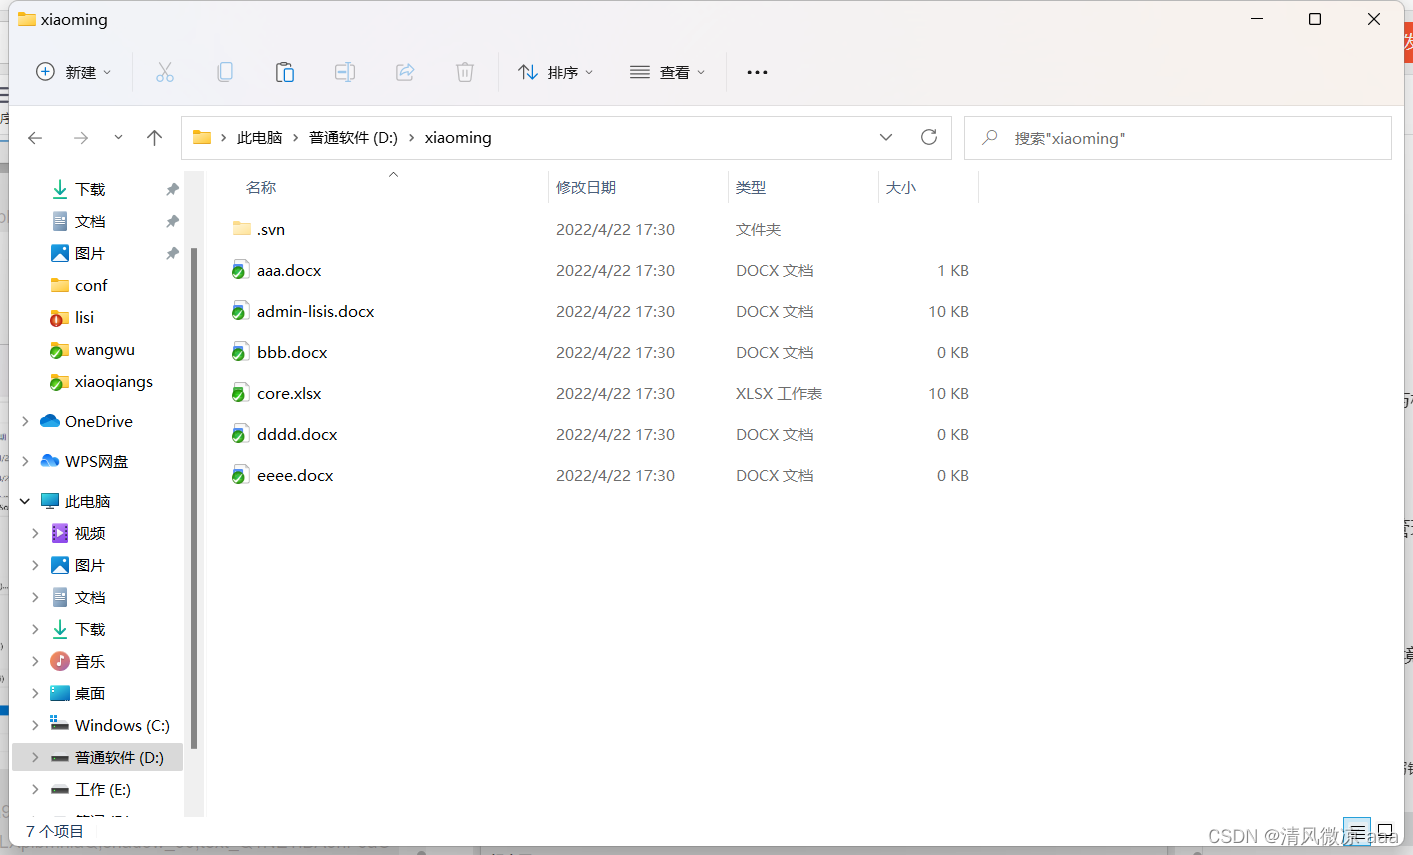Select the .svn folder icon
The height and width of the screenshot is (855, 1413).
[242, 229]
